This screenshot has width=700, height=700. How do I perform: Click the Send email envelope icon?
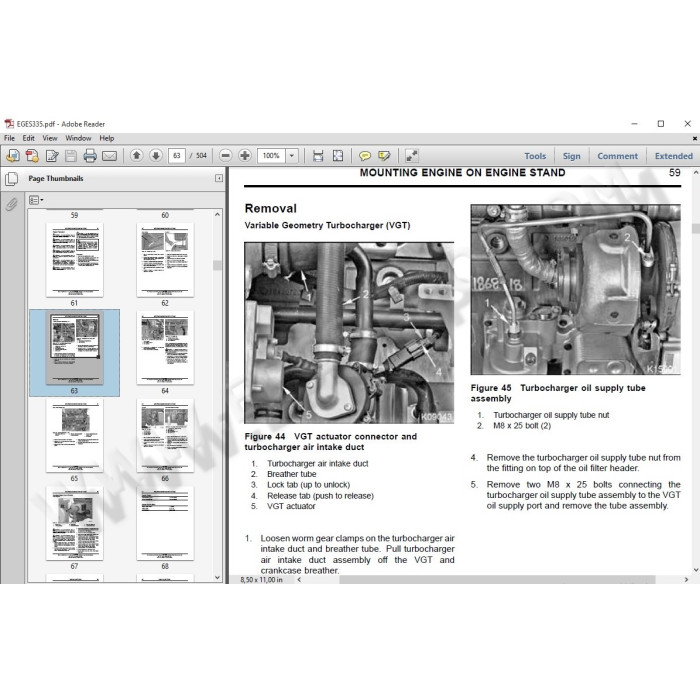[x=109, y=156]
